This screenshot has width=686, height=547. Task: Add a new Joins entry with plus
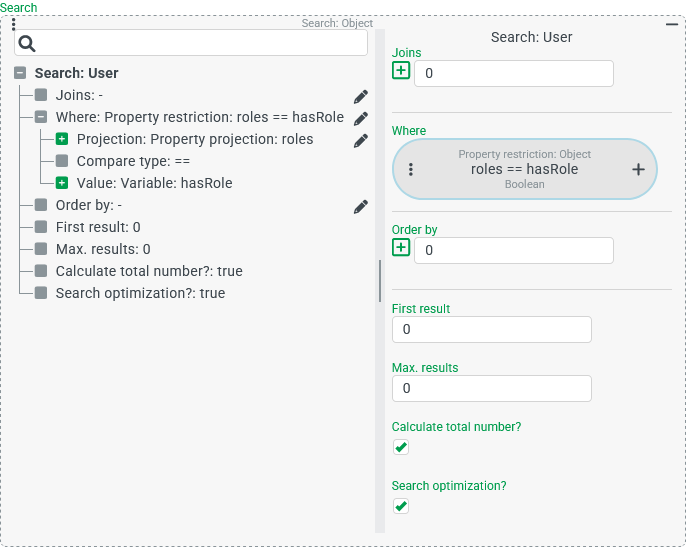click(401, 70)
